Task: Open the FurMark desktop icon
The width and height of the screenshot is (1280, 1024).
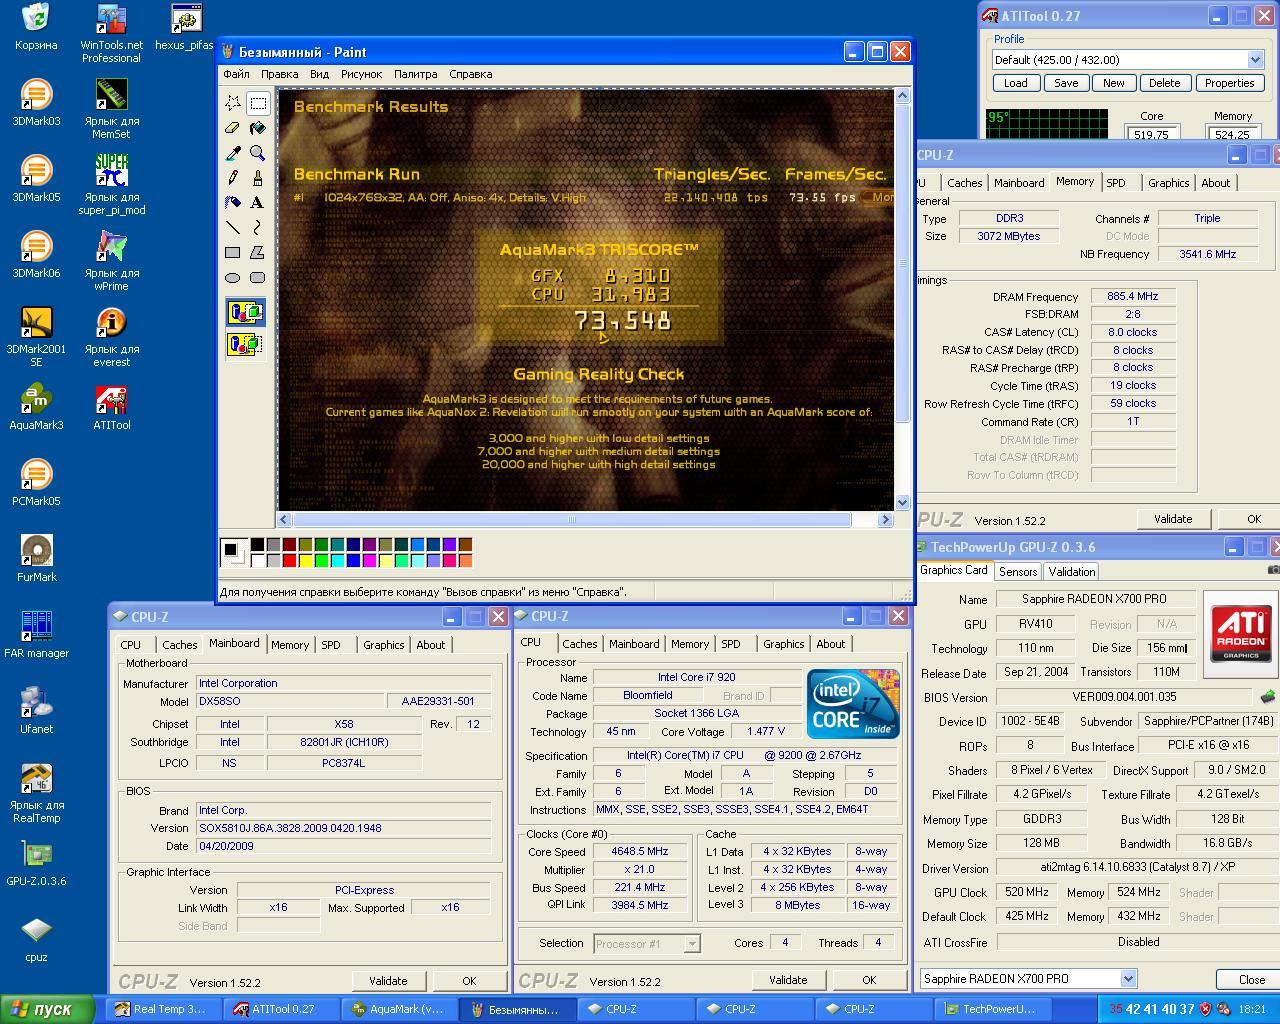Action: 36,559
